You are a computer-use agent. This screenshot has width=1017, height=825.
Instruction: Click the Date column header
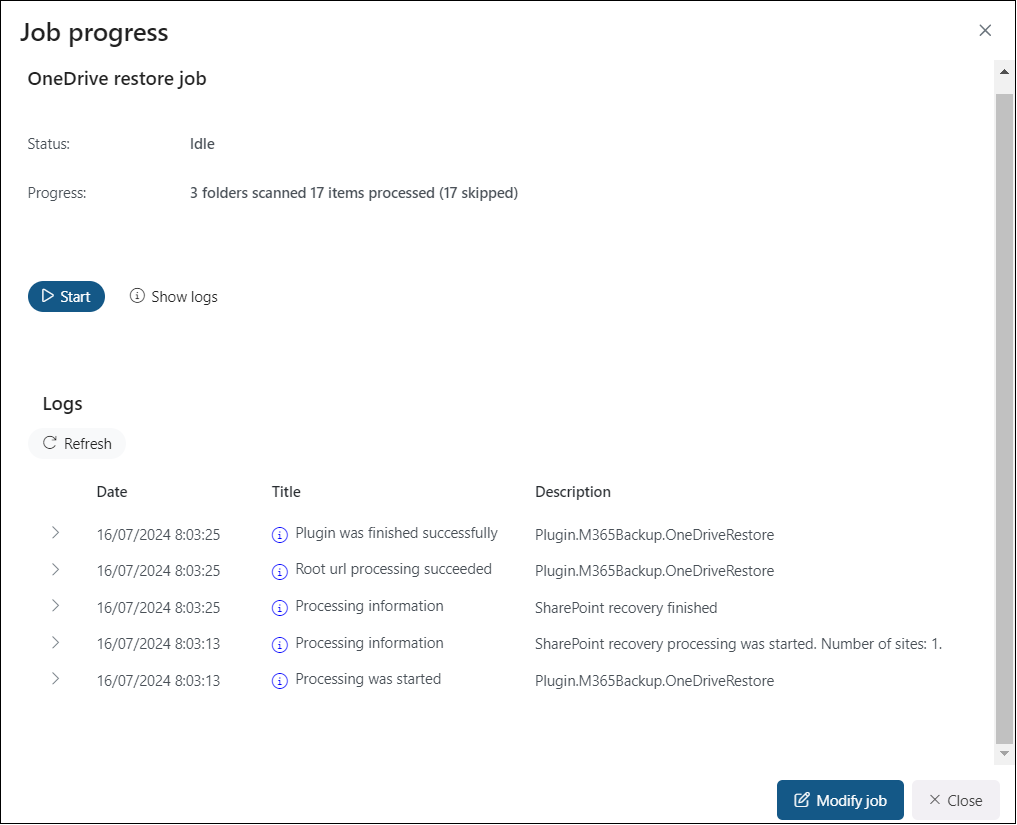(x=112, y=492)
